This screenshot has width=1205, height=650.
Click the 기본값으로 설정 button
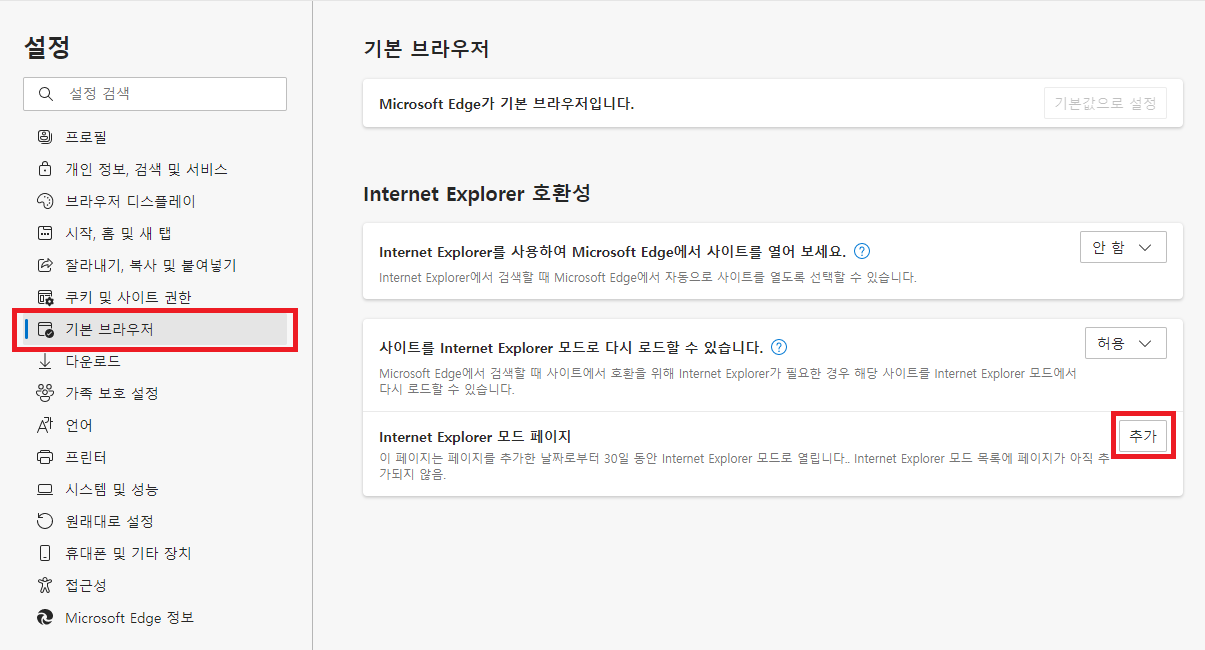click(1104, 103)
